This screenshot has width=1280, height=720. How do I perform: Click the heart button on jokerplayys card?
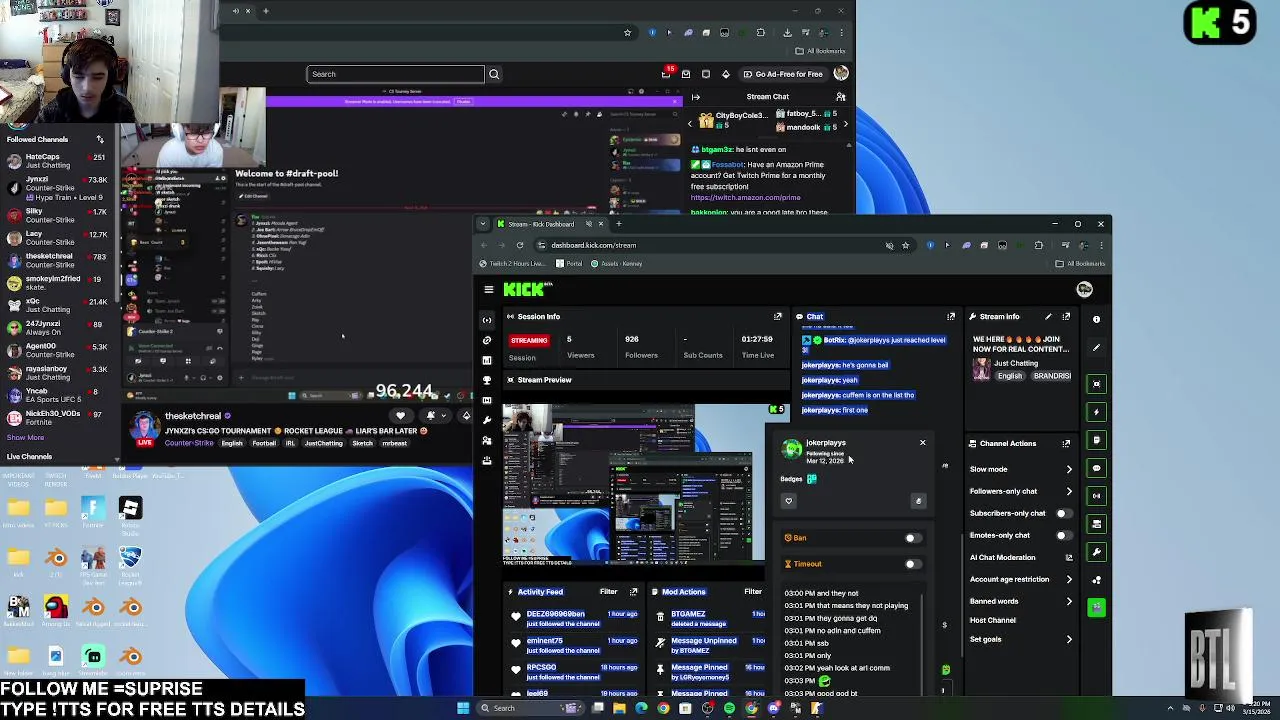pos(788,501)
